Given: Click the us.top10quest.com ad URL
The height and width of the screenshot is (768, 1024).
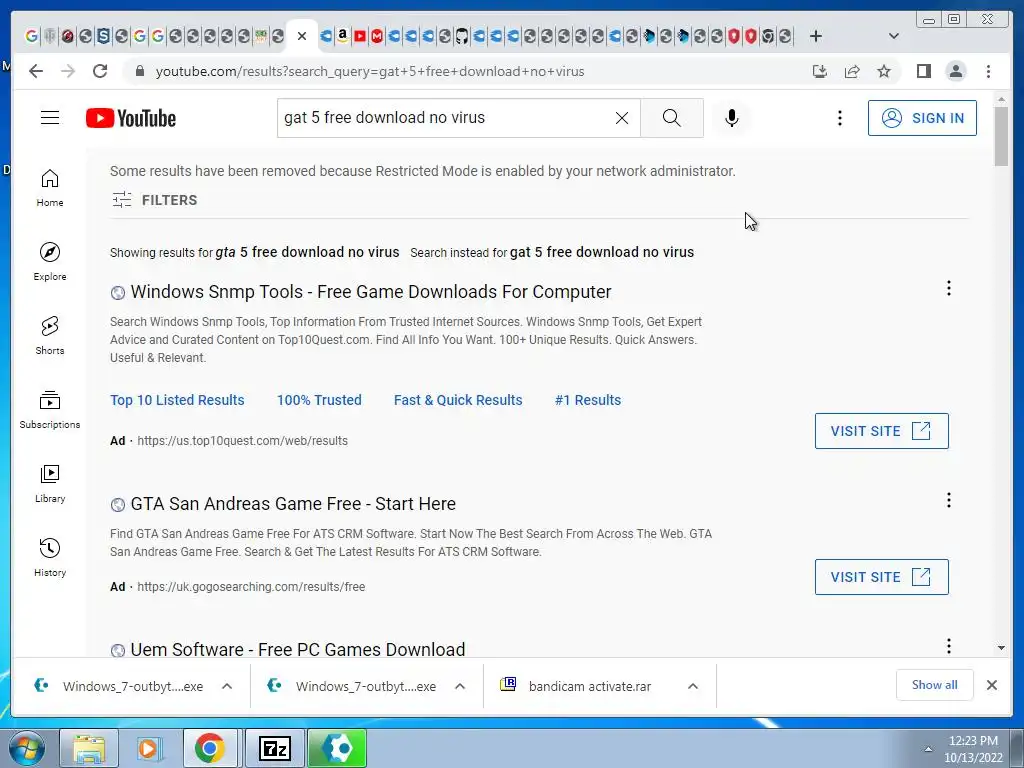Looking at the screenshot, I should (242, 441).
